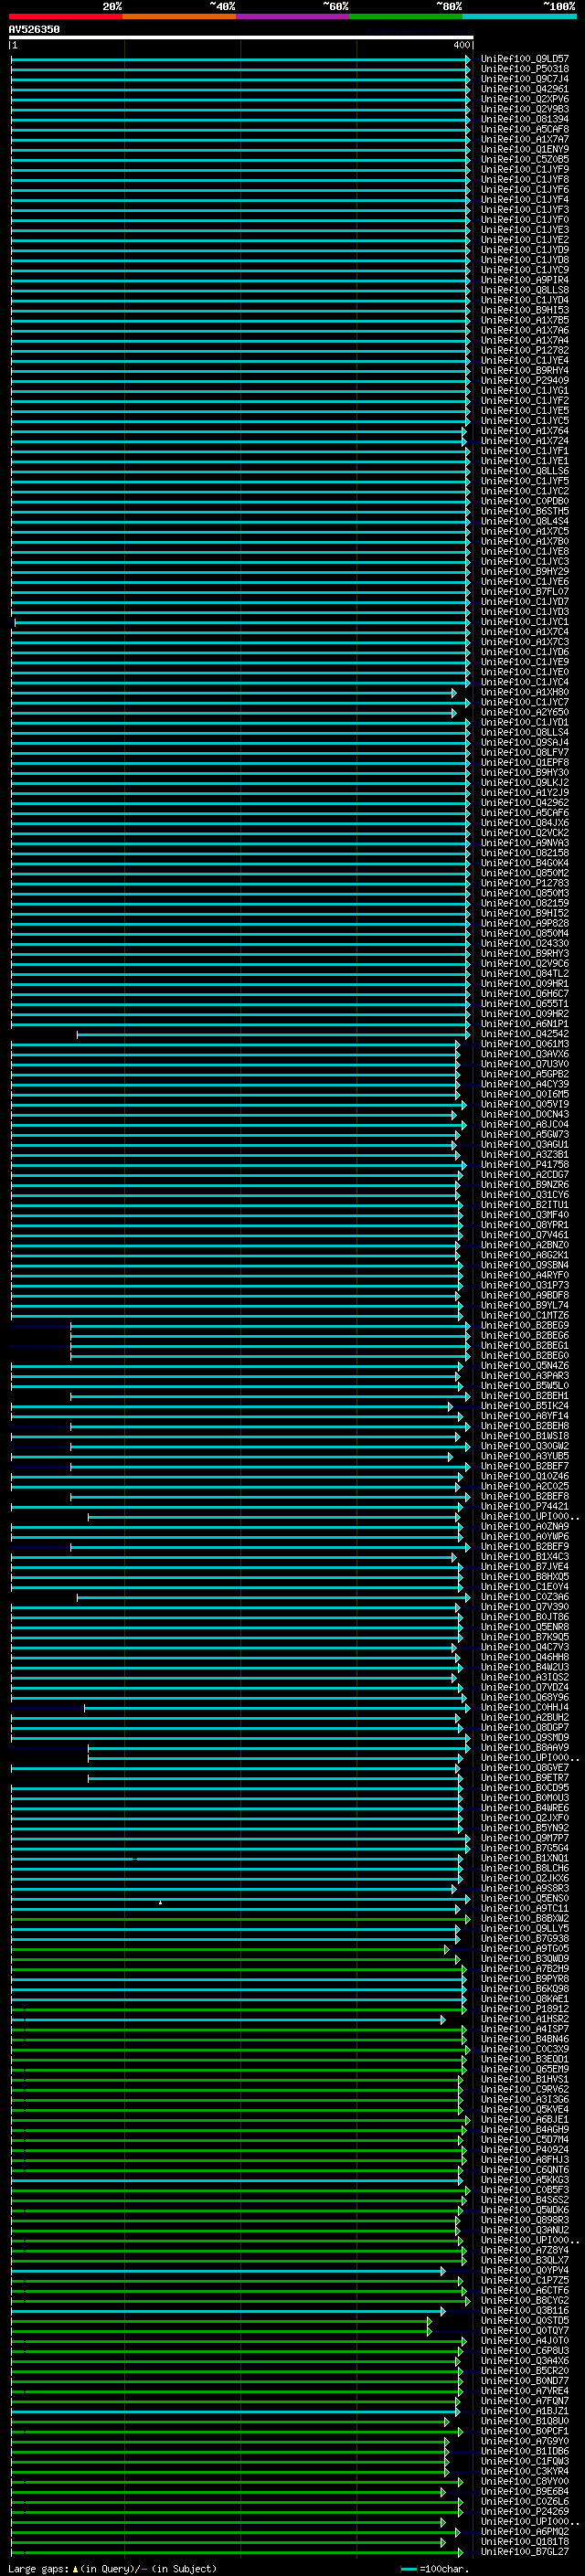Open hit UniRef100_Q9LD57
585x2576 pixels.
[525, 59]
